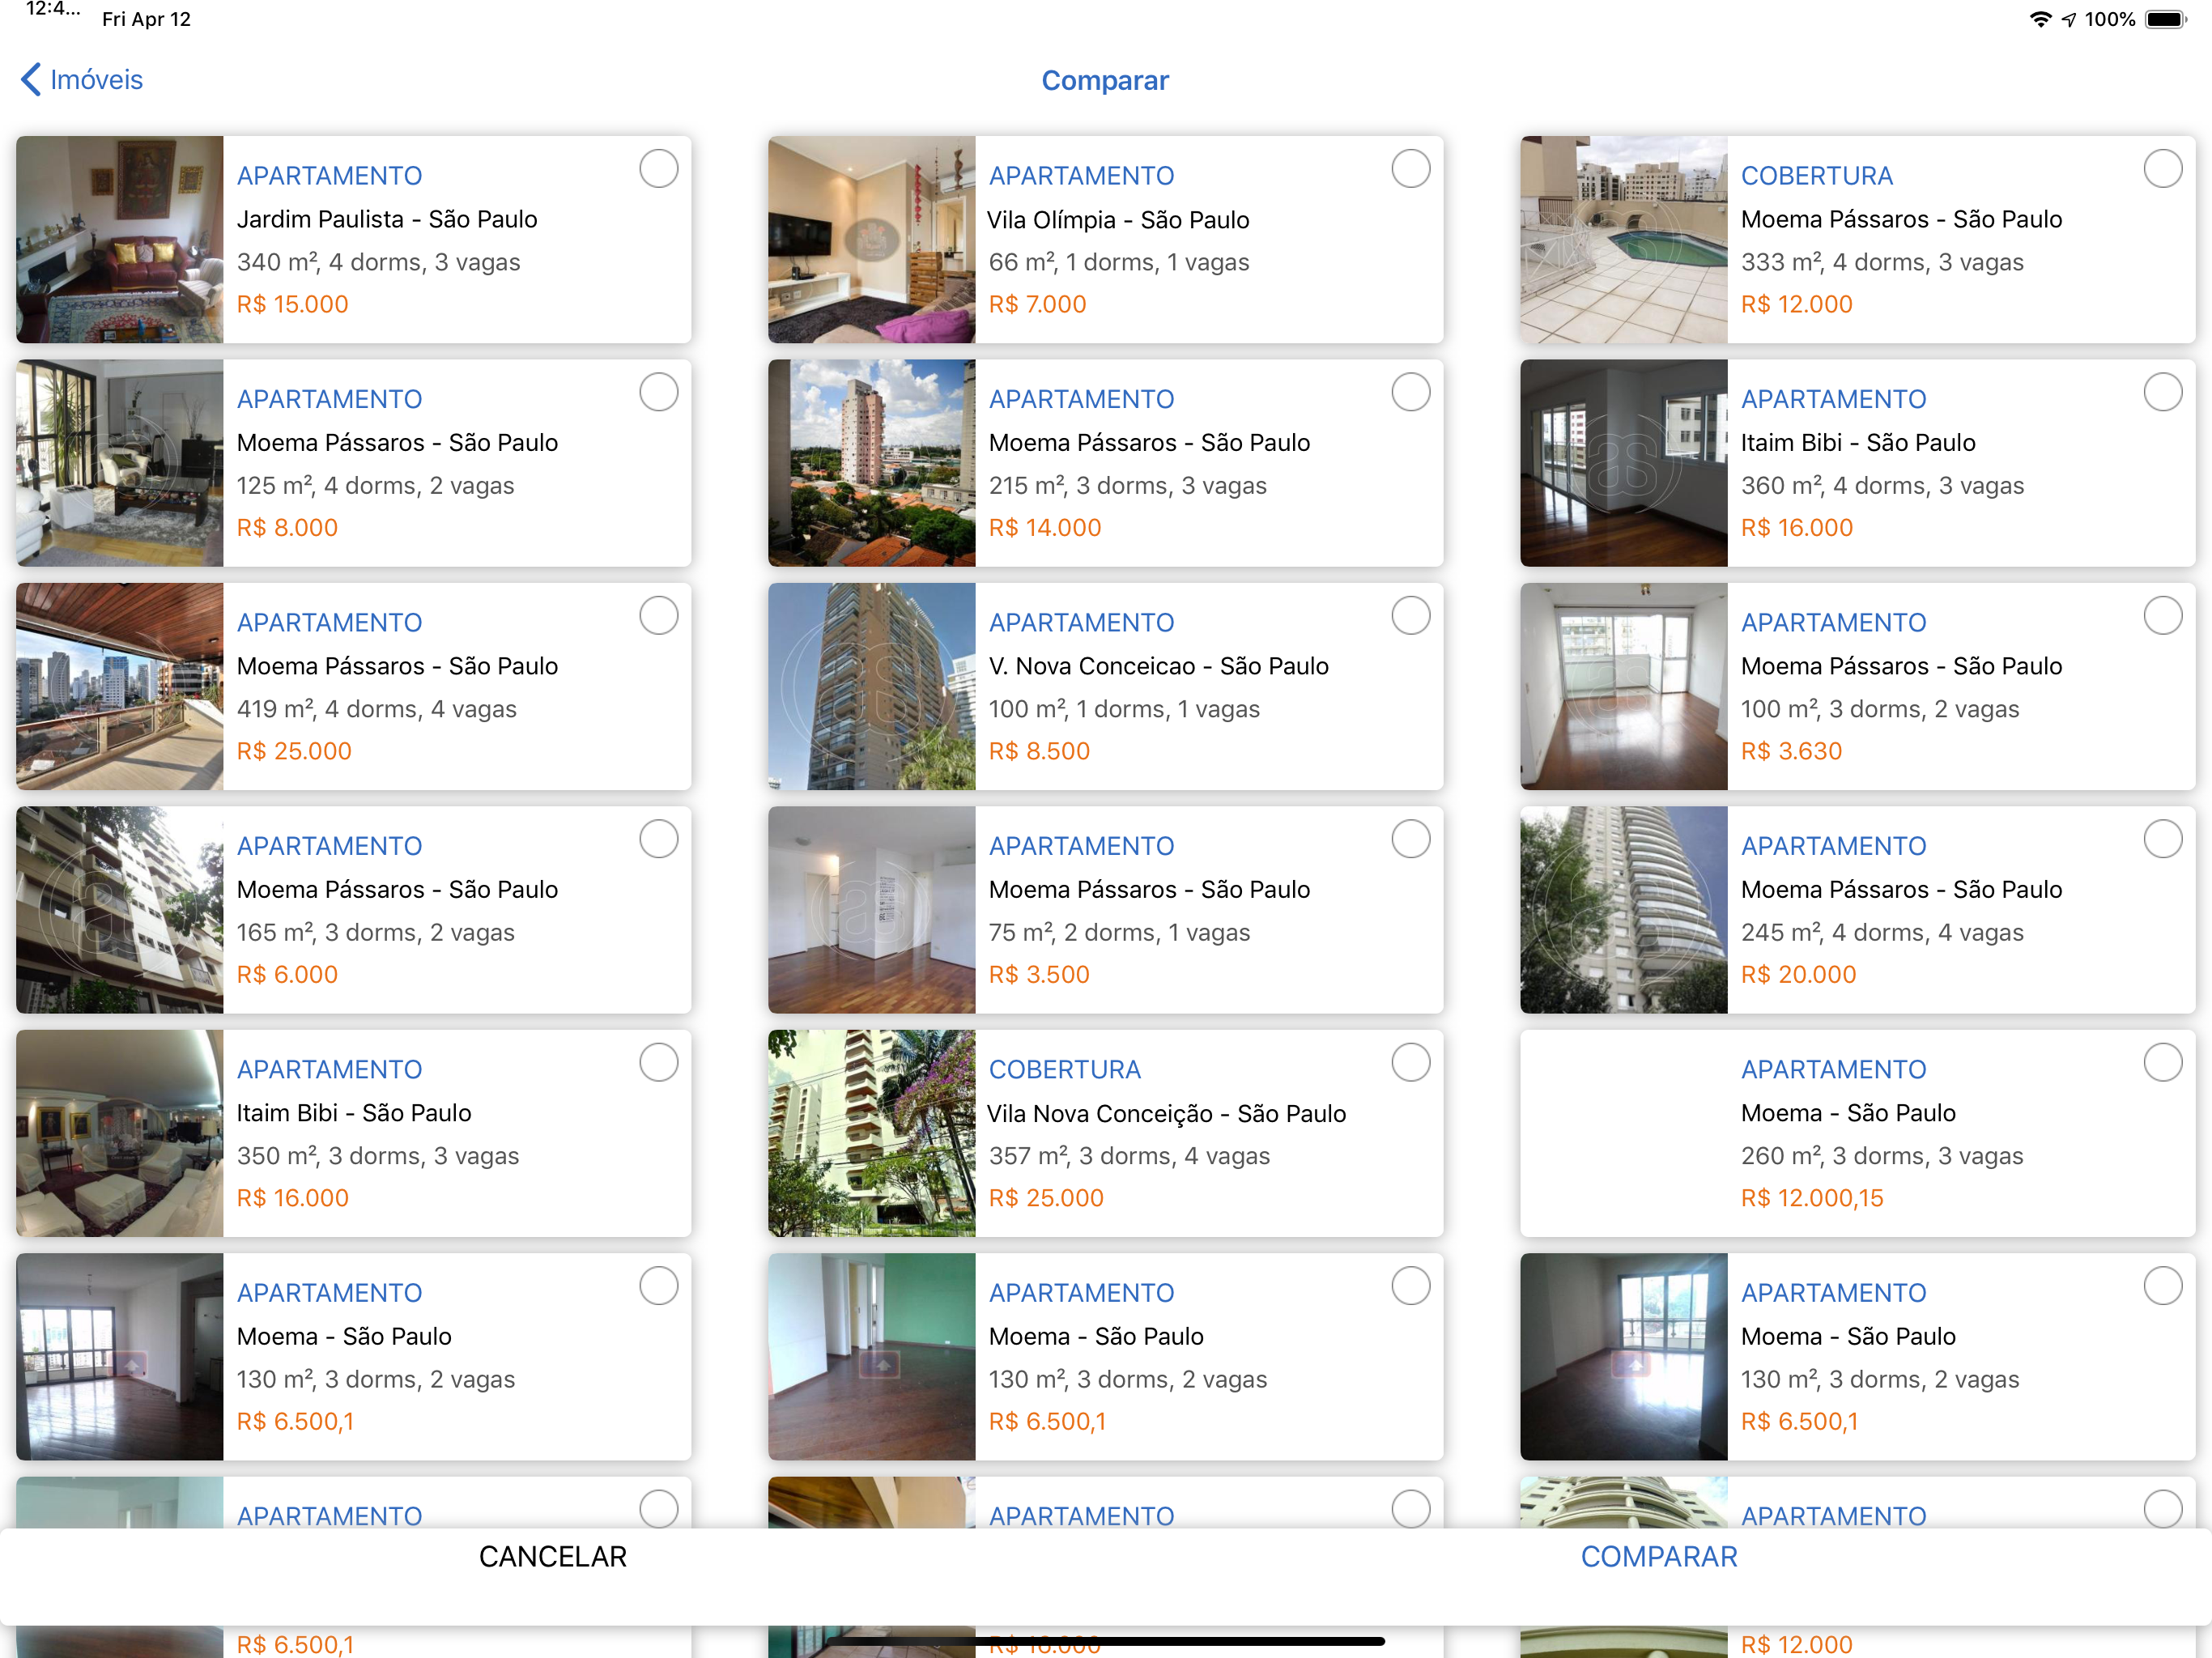Viewport: 2212px width, 1658px height.
Task: Click the CANCELAR button
Action: [553, 1557]
